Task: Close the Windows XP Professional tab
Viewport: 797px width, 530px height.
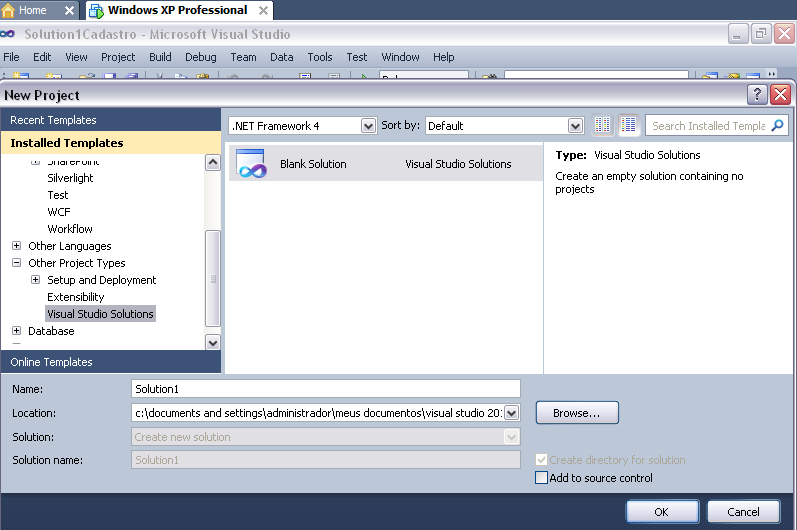Action: click(263, 10)
